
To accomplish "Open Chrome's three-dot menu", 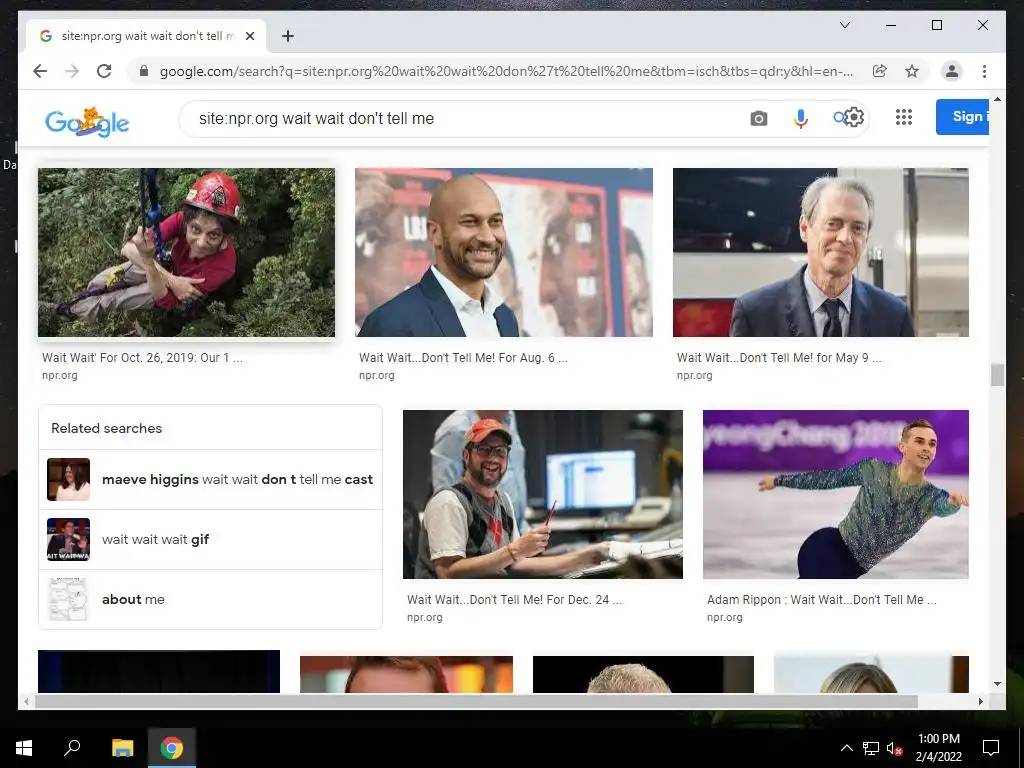I will coord(984,71).
